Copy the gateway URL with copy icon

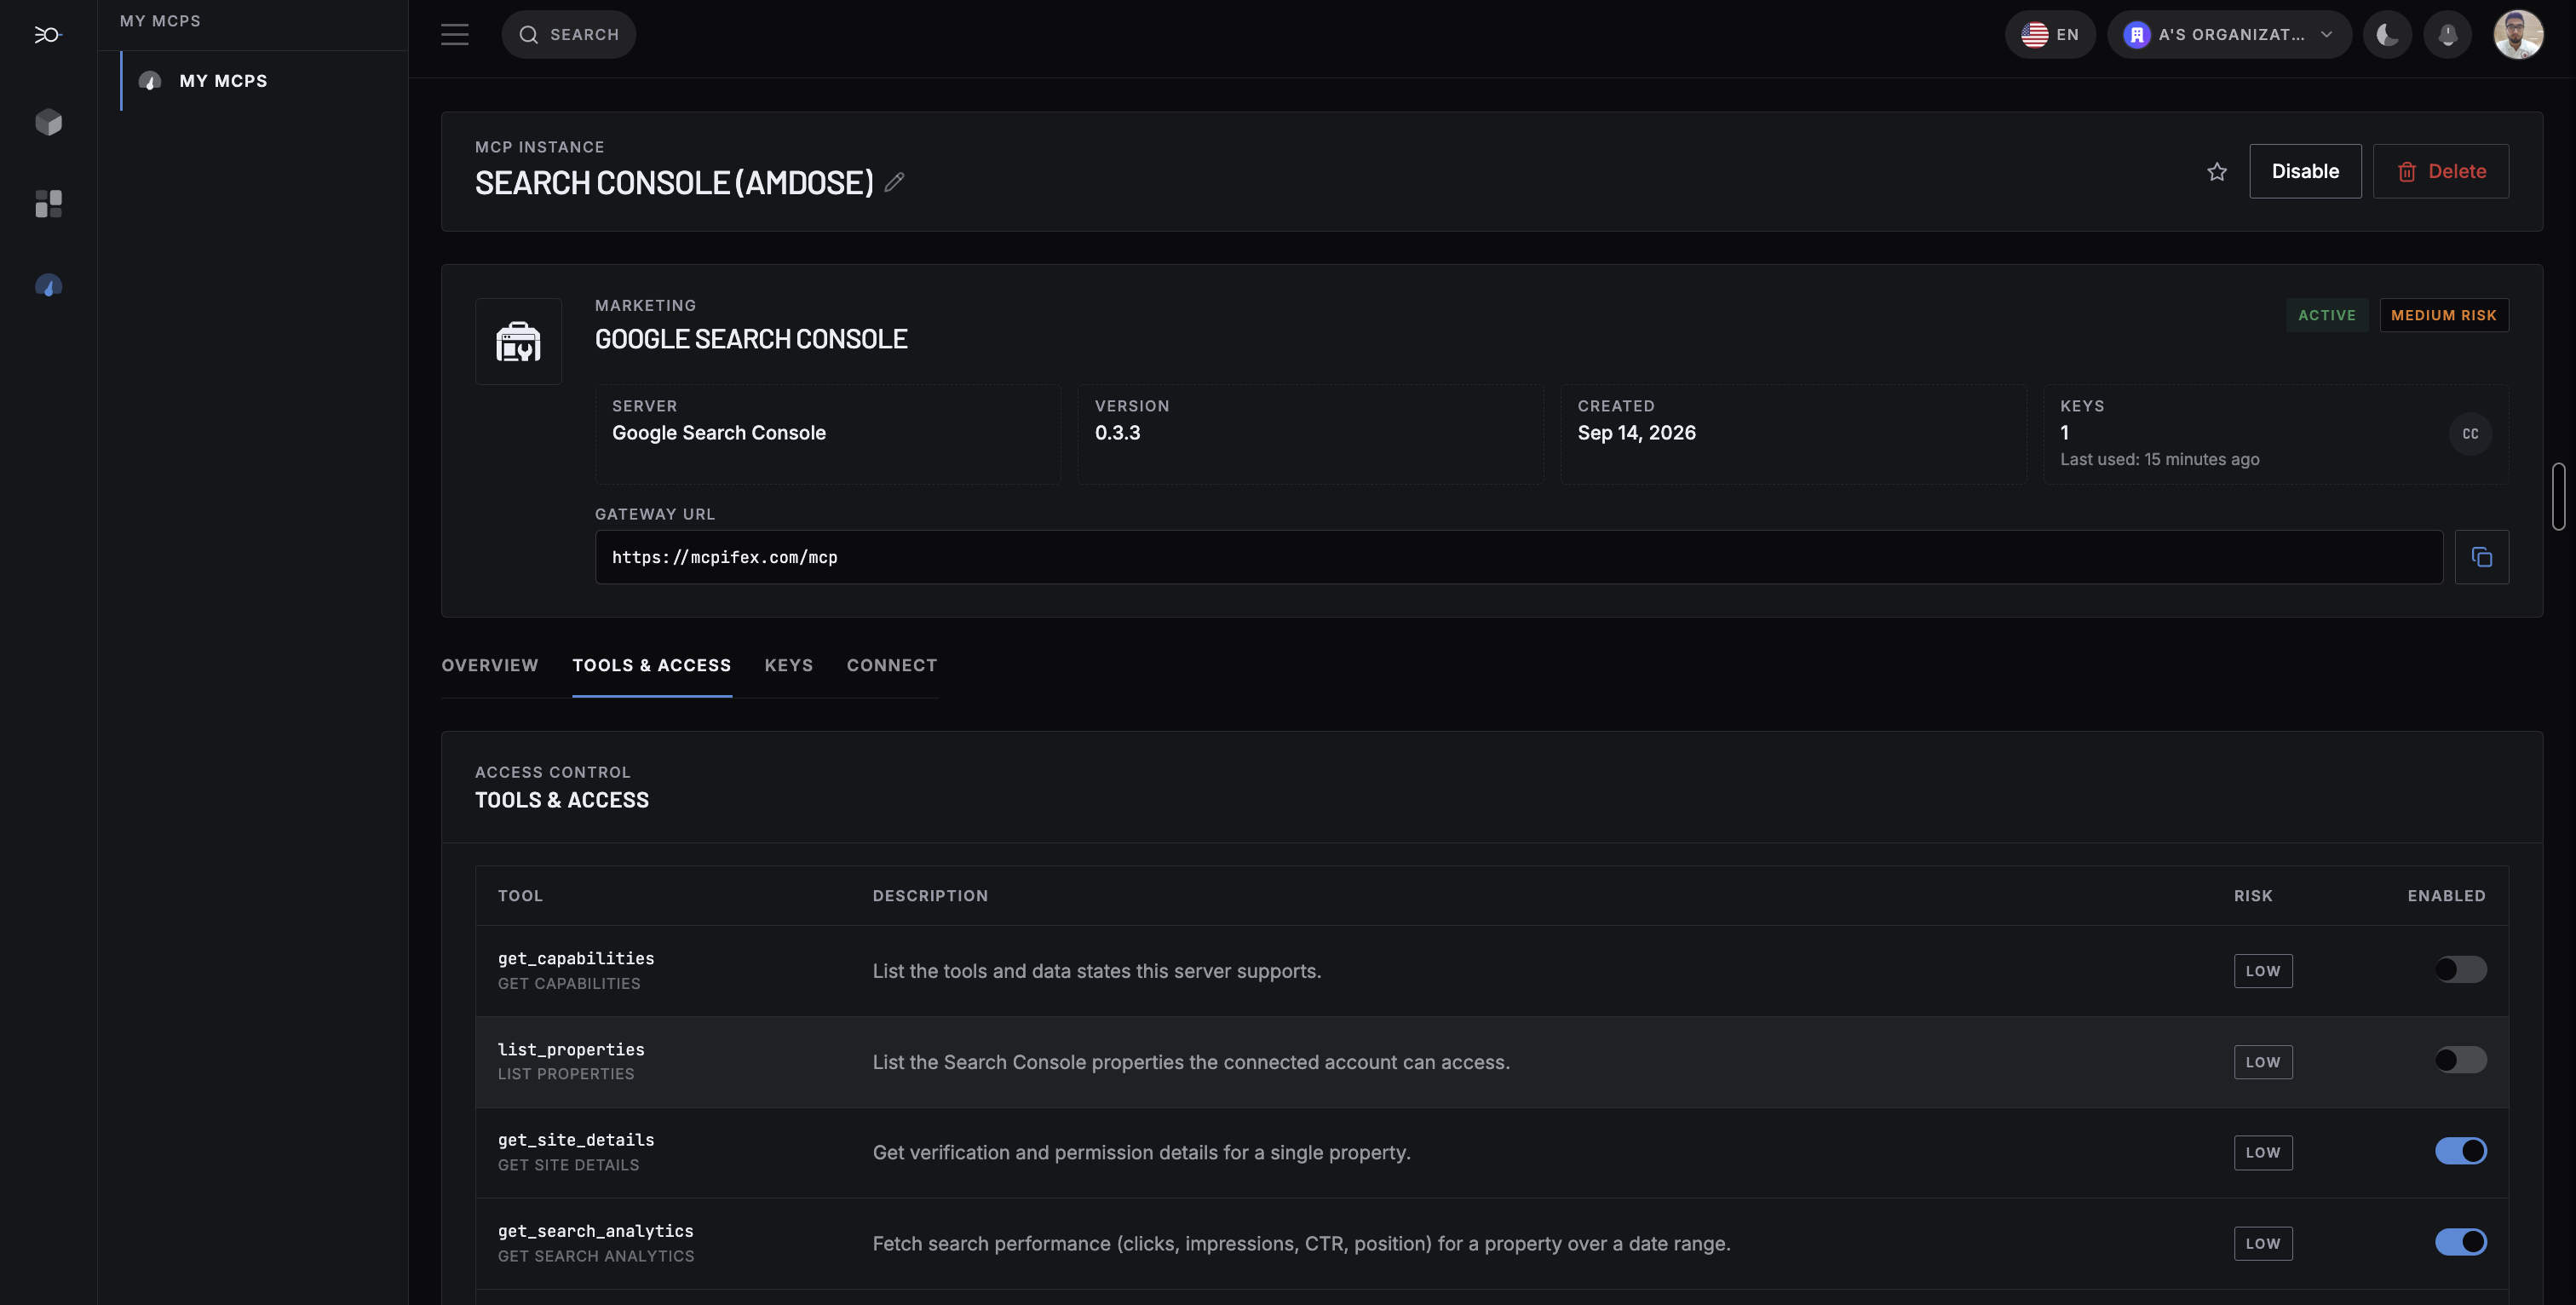pyautogui.click(x=2481, y=557)
